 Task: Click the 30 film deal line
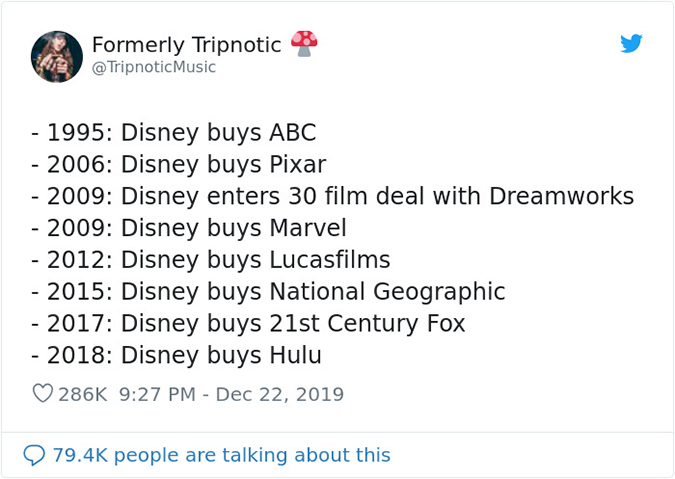(333, 196)
